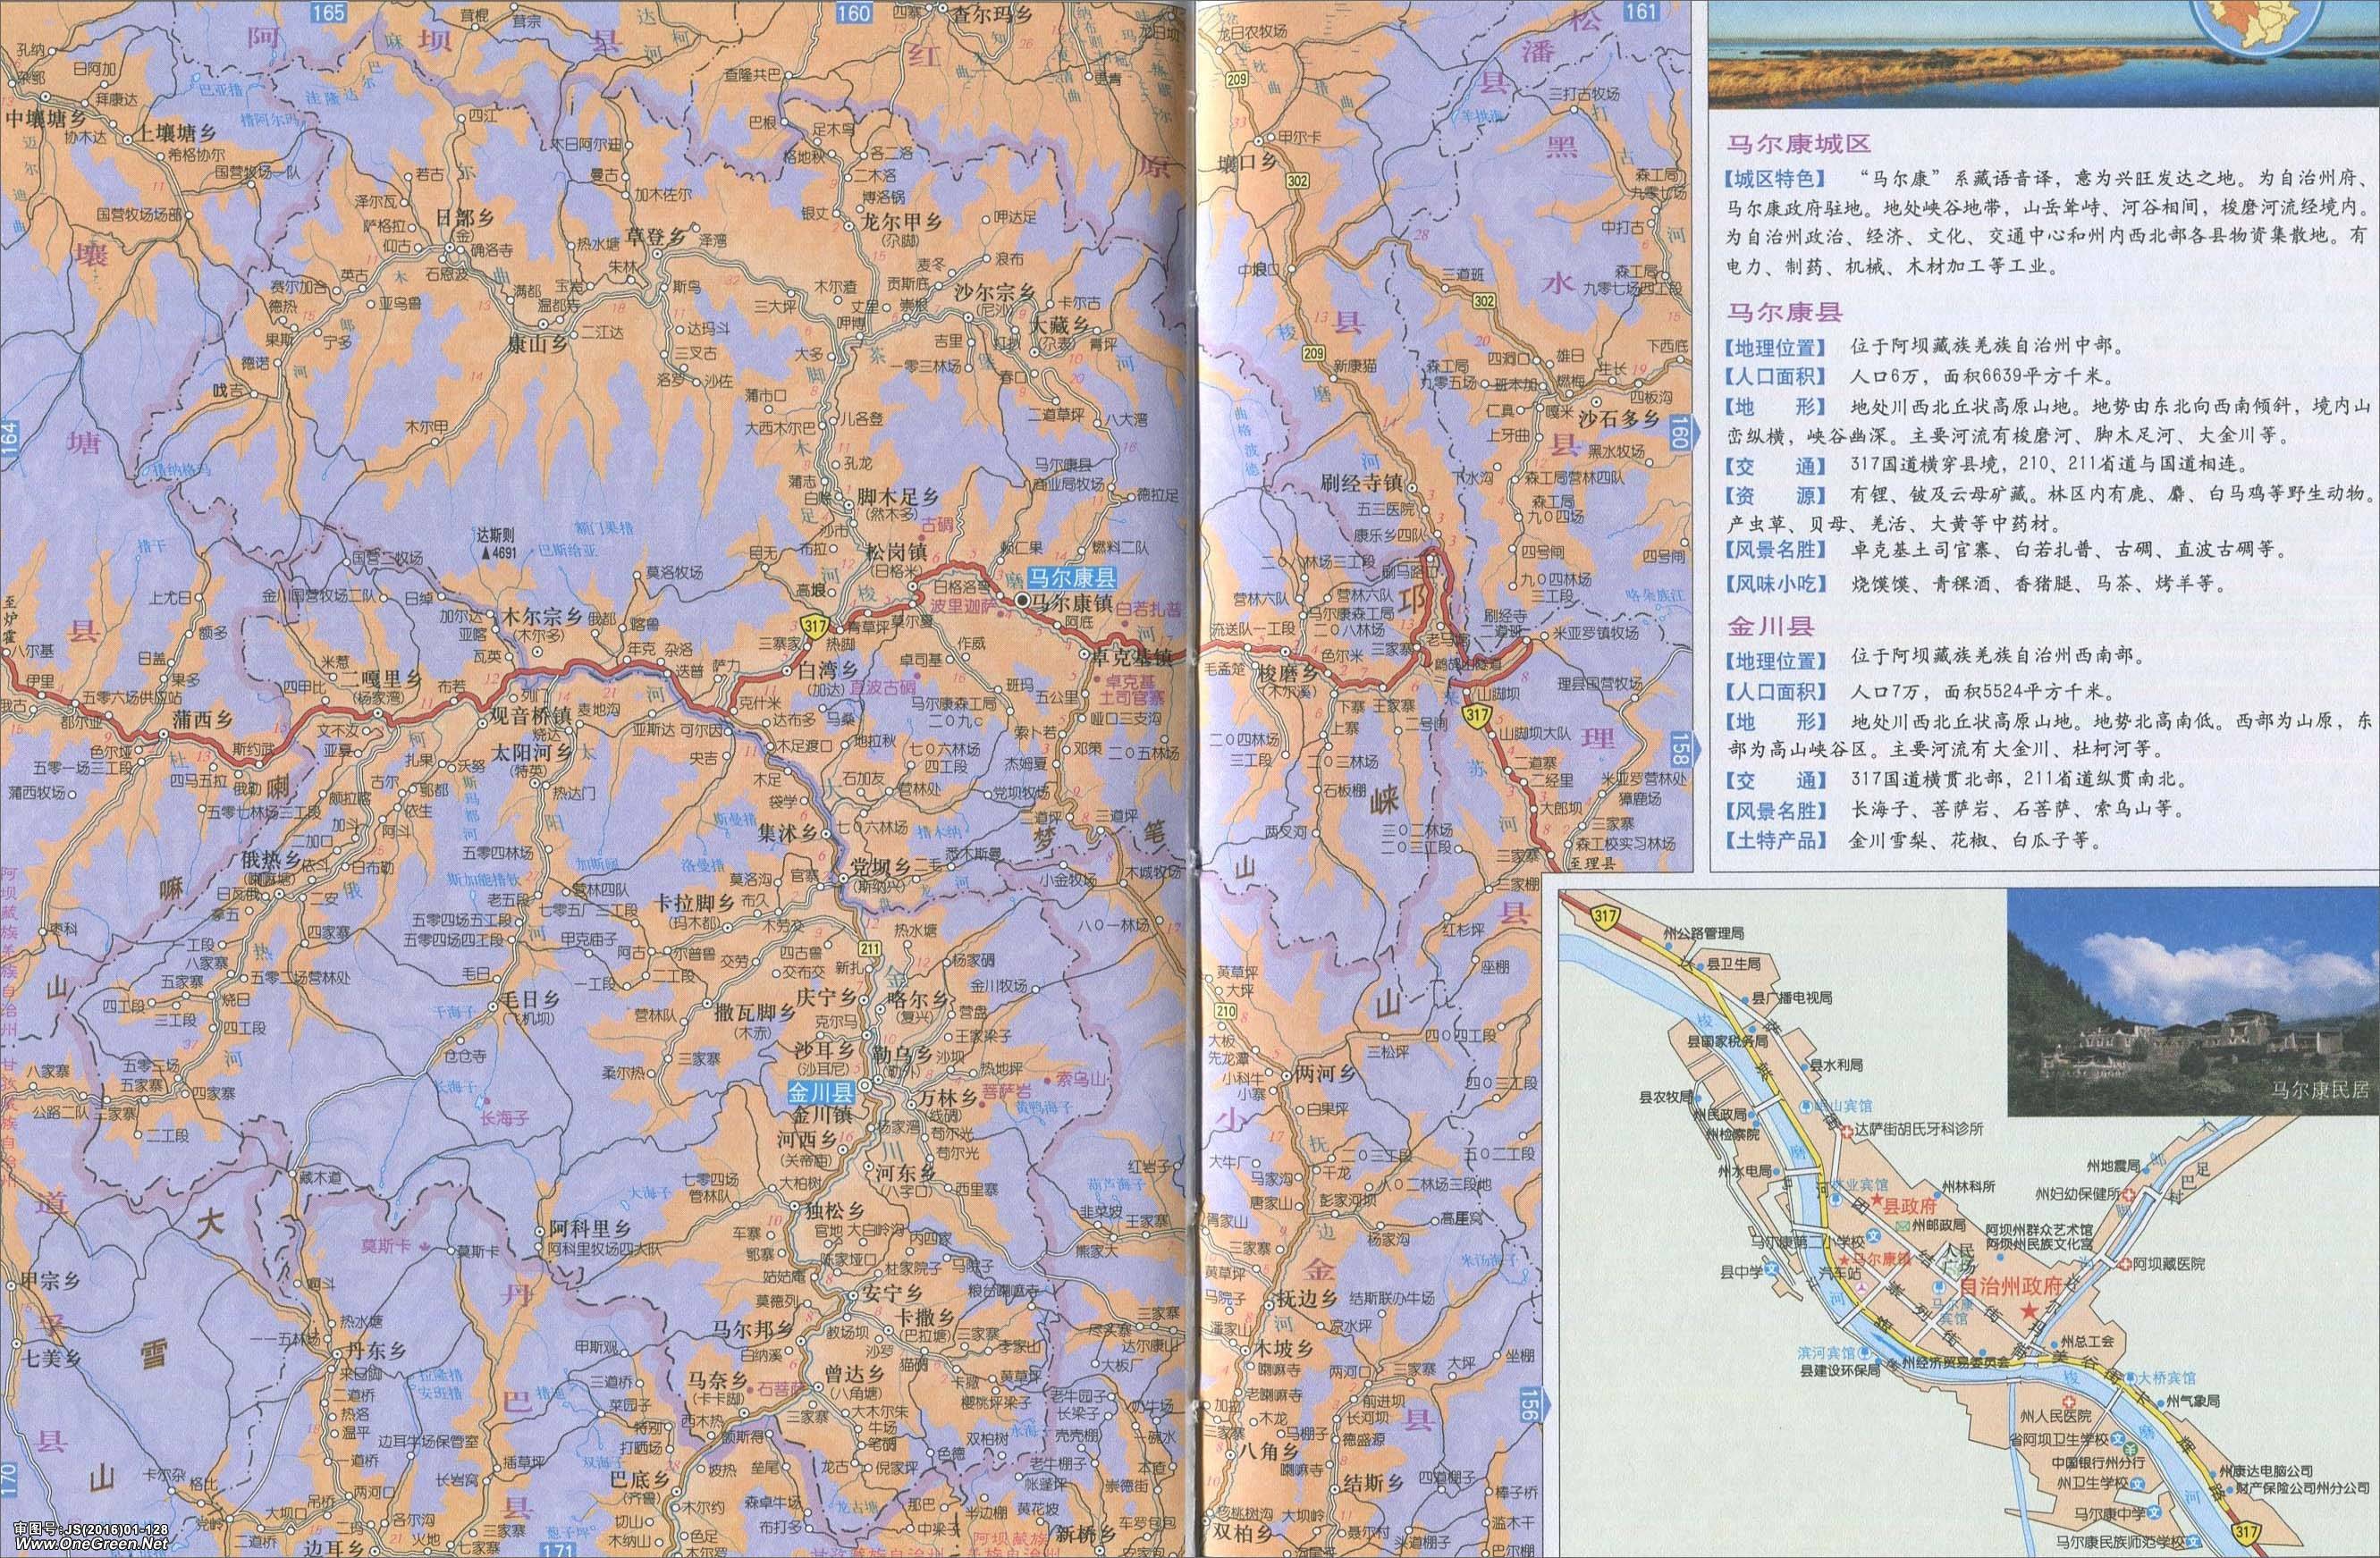The height and width of the screenshot is (1558, 2380).
Task: Click the school icon beside 马尔康中学
Action: 2153,1514
